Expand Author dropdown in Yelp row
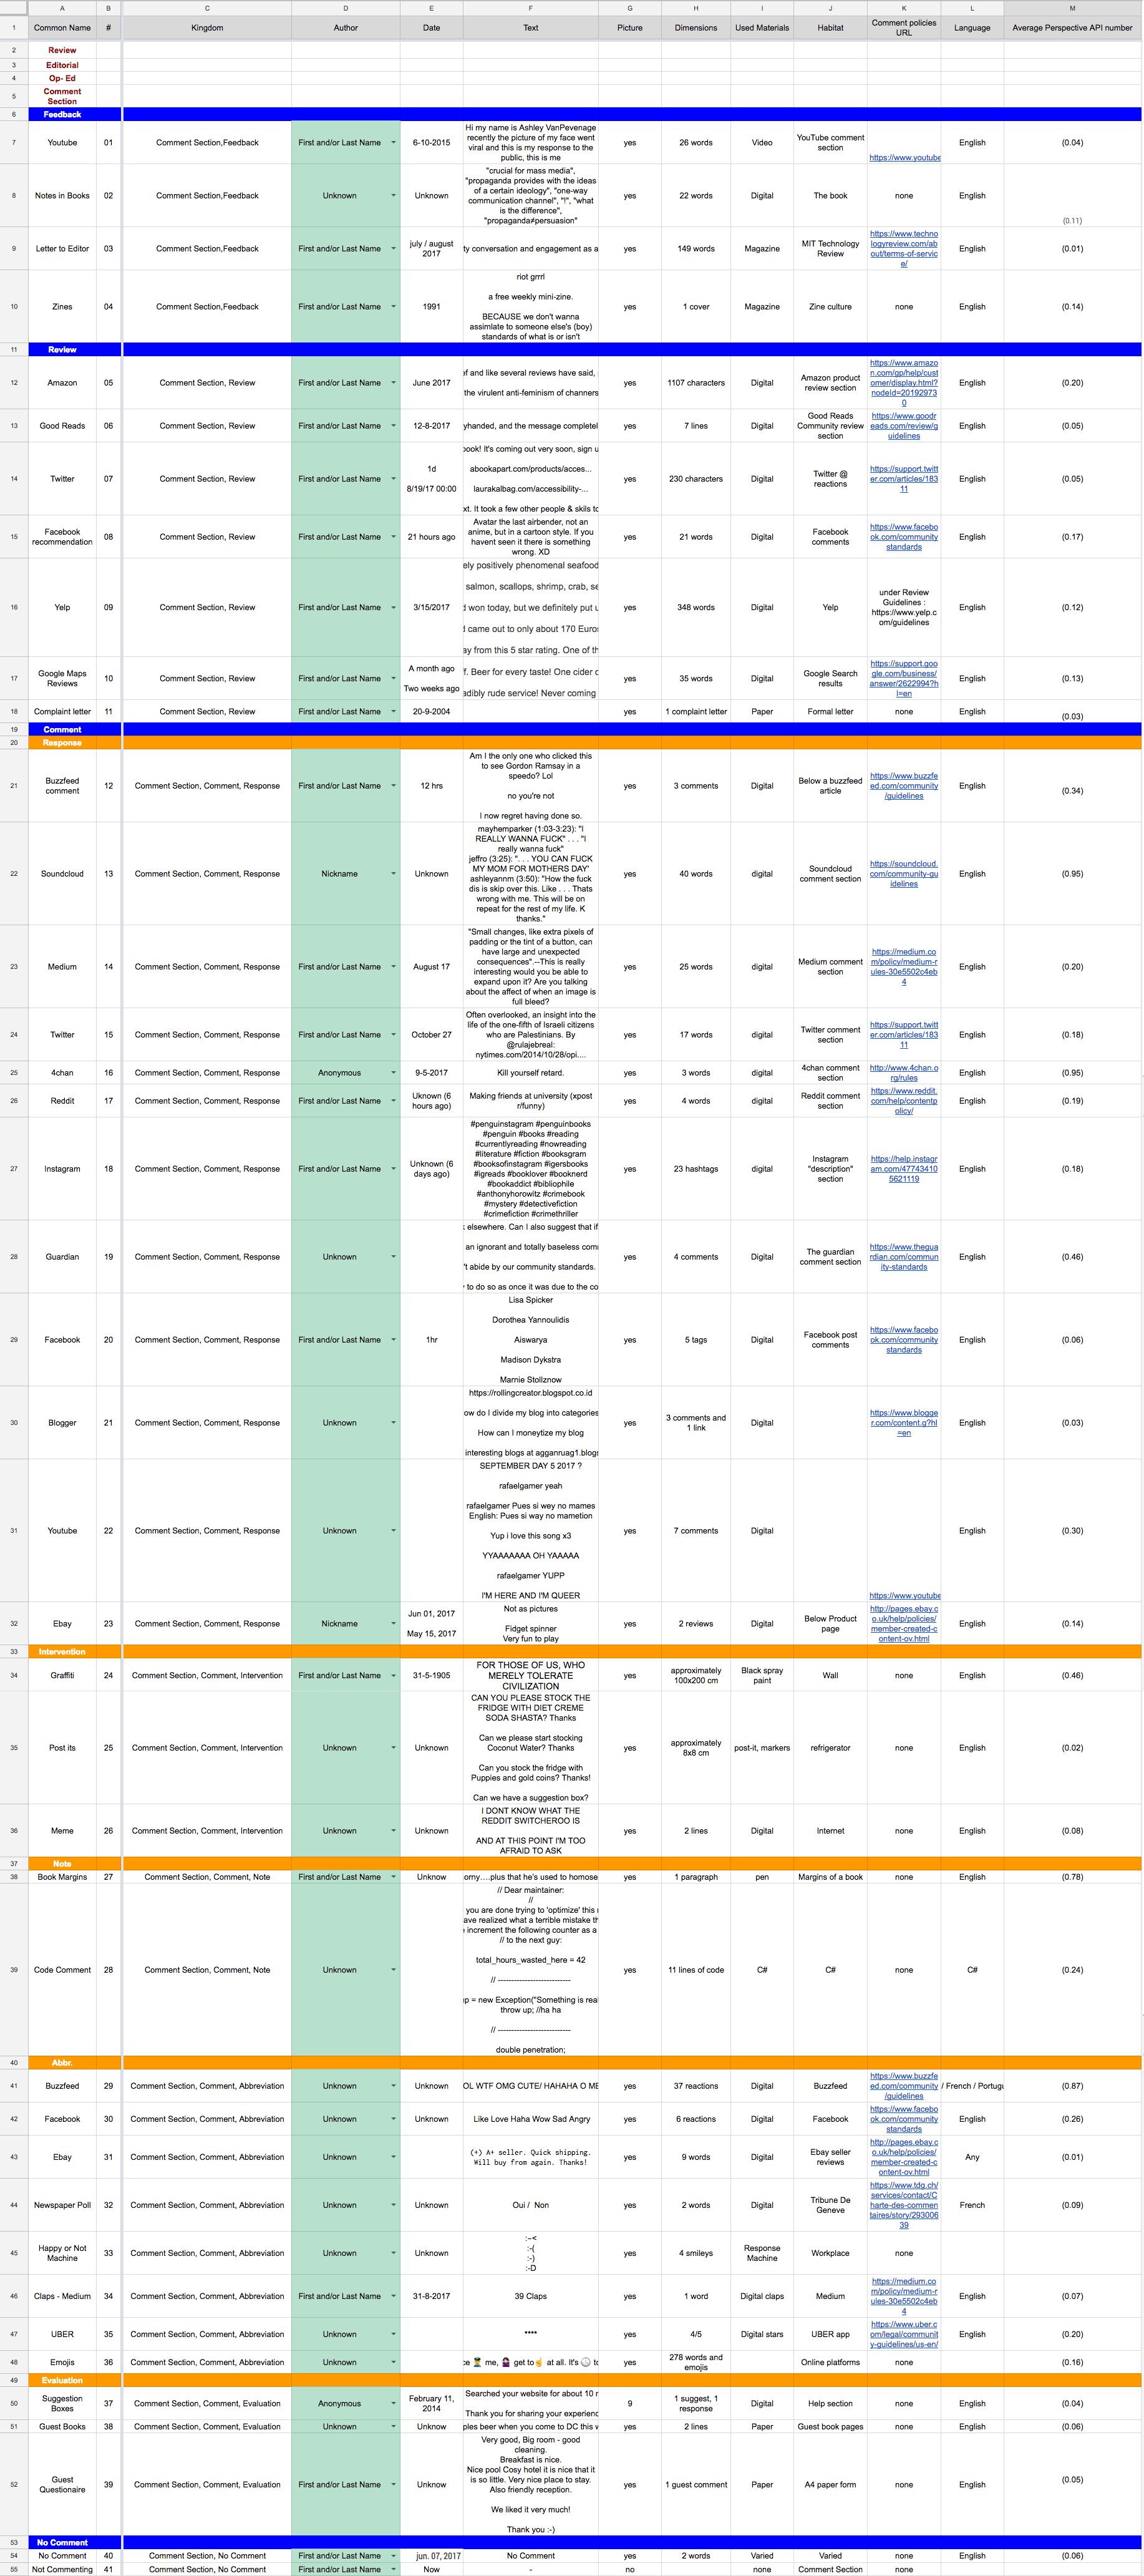 (x=393, y=608)
